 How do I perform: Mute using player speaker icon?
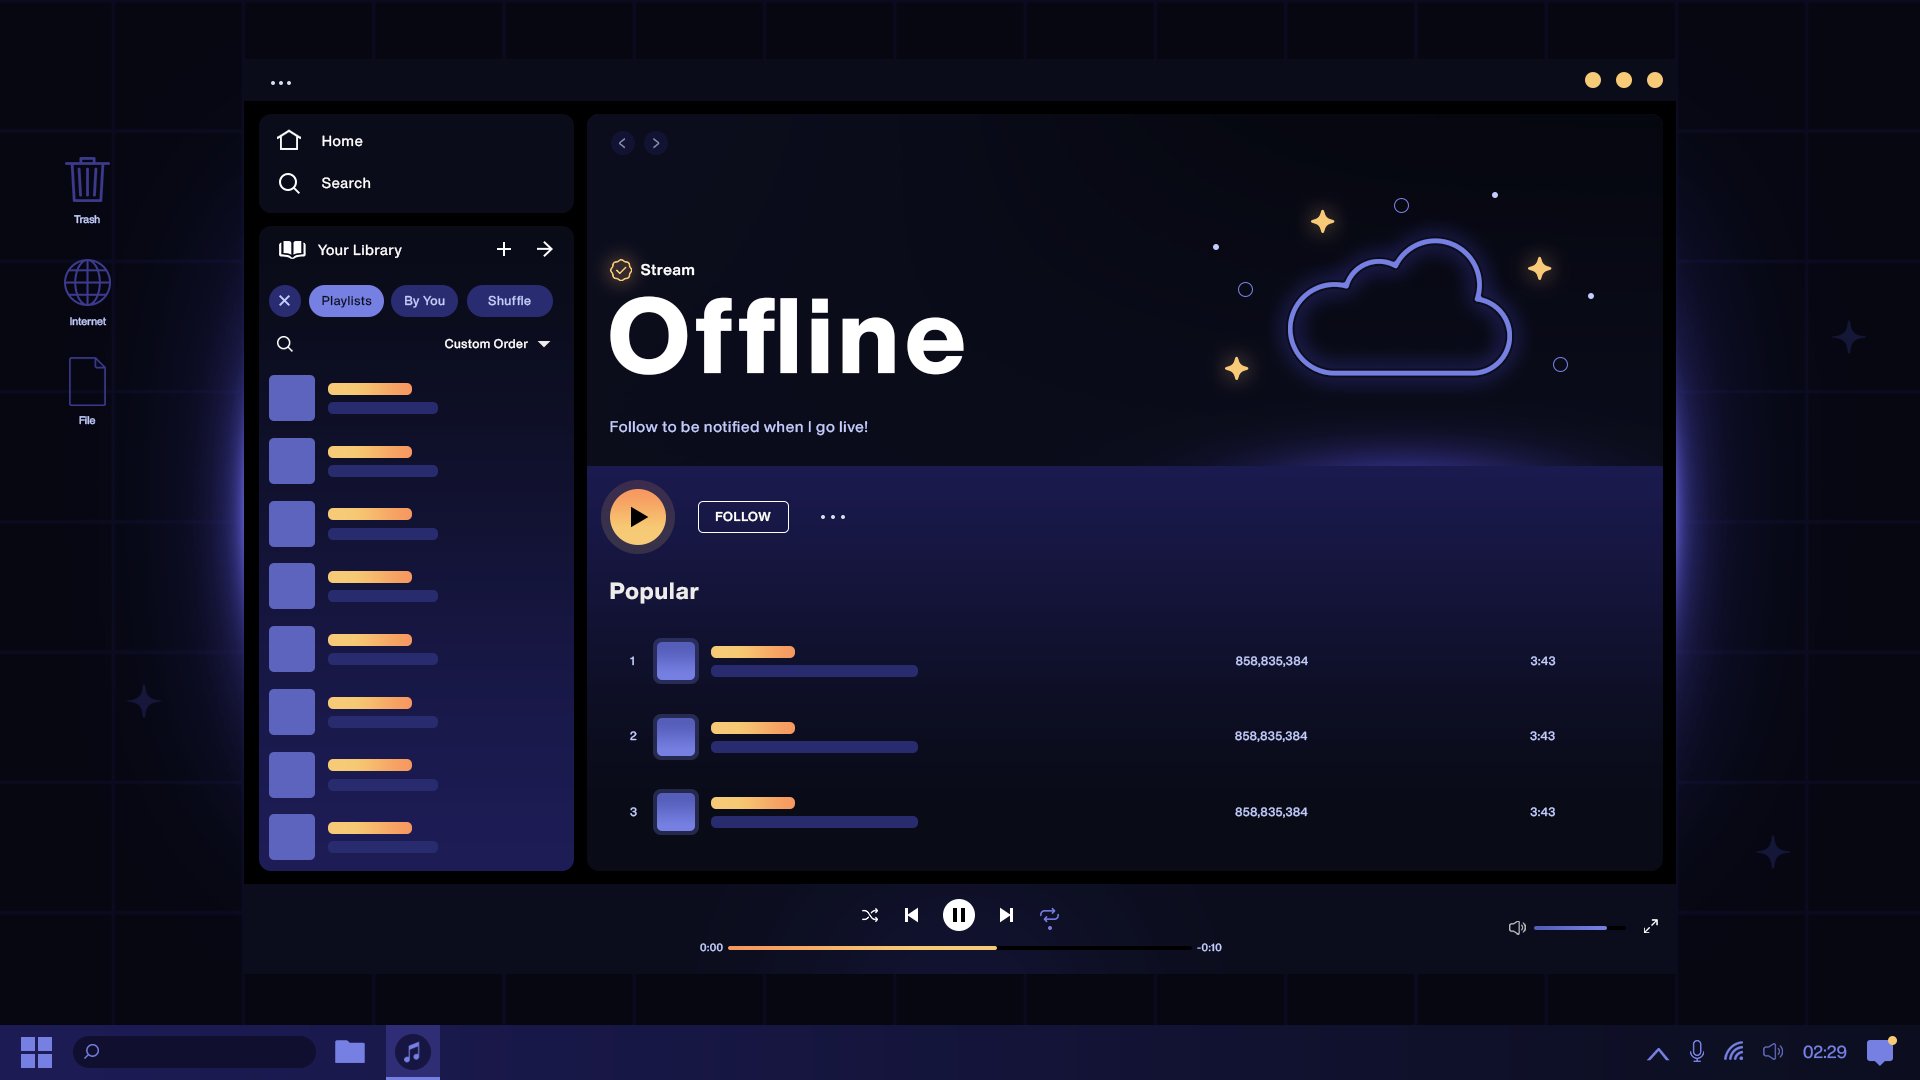(x=1517, y=928)
